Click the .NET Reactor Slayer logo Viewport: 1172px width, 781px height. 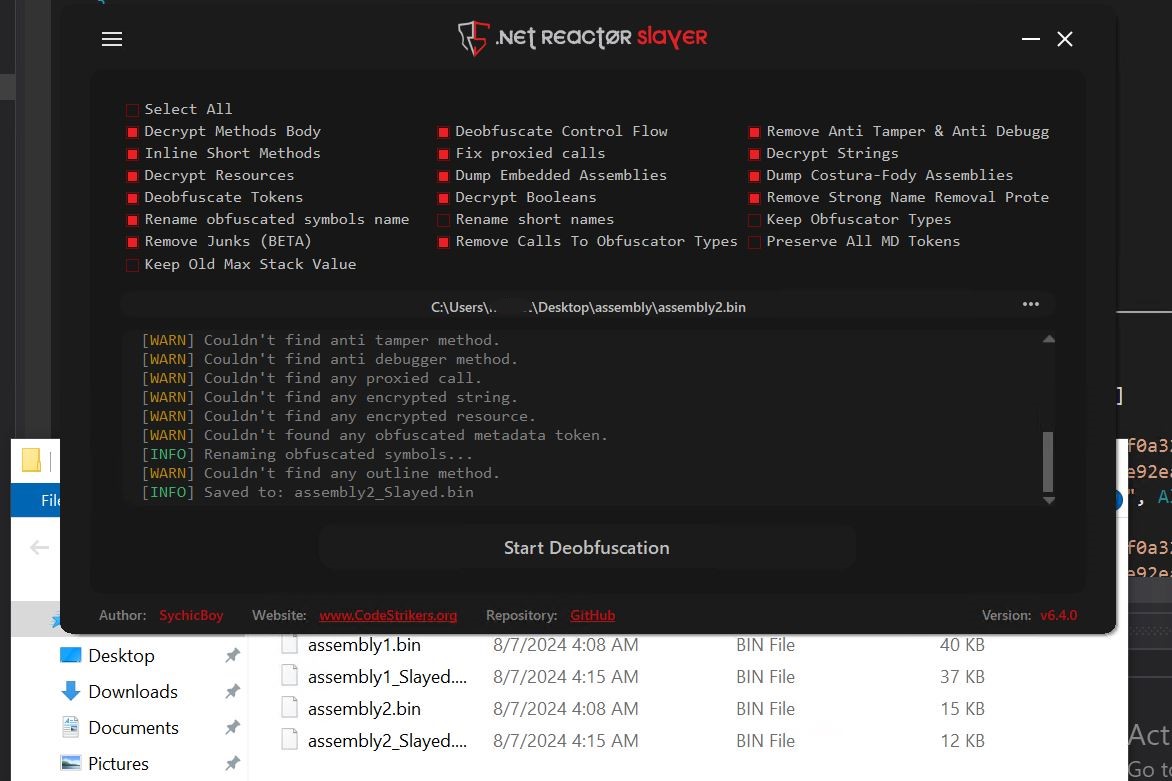click(x=583, y=38)
